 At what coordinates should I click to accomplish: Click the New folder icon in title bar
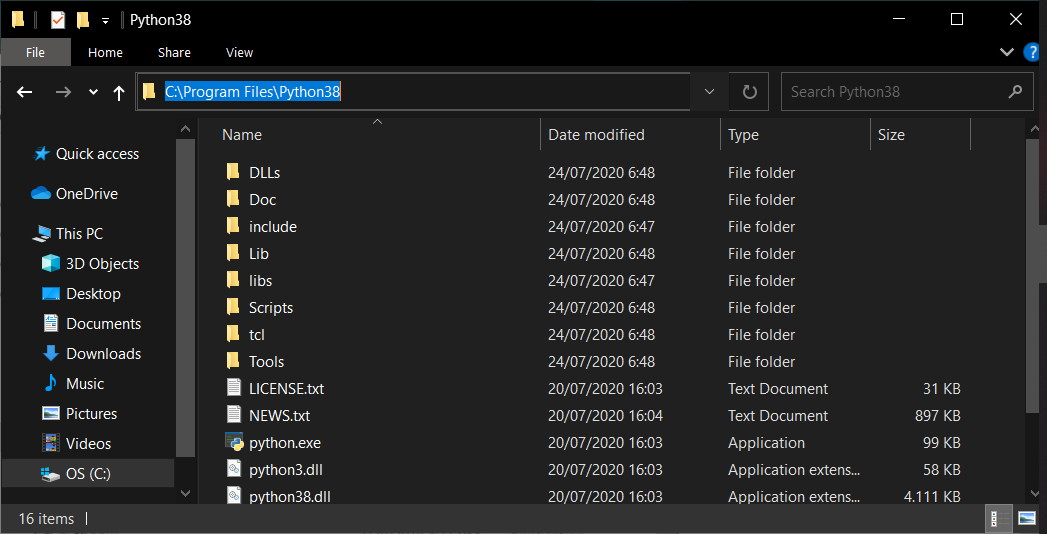[83, 20]
